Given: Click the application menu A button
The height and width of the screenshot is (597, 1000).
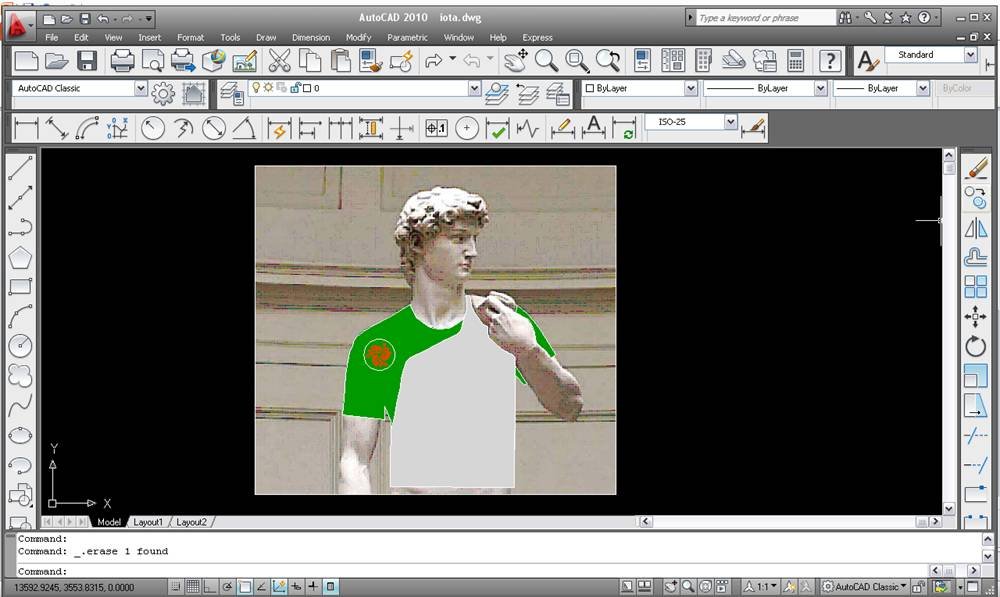Looking at the screenshot, I should [x=17, y=25].
